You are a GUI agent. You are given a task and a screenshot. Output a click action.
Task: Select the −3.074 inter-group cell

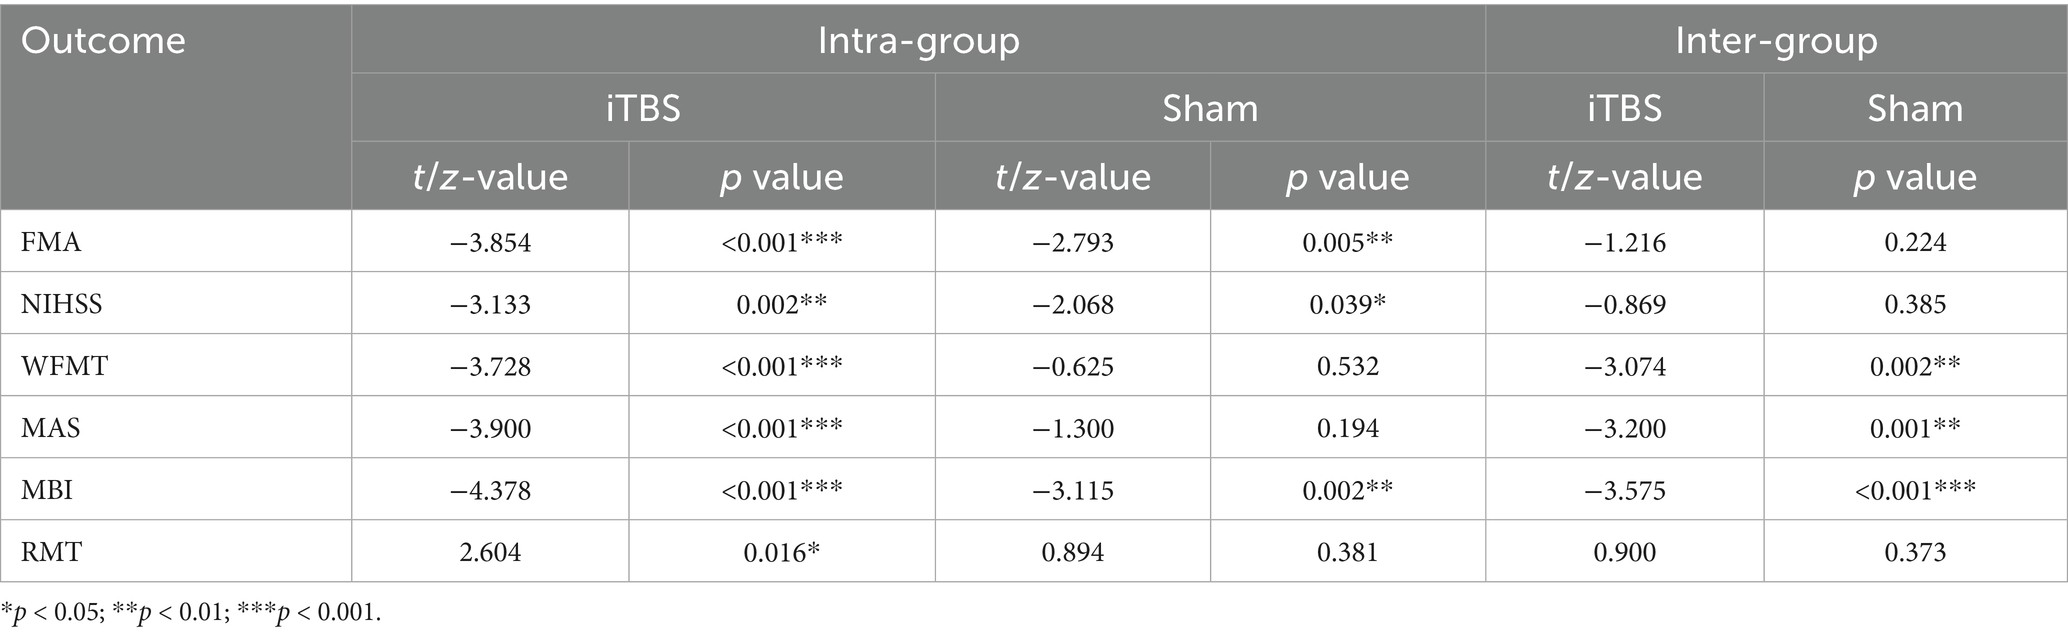tap(1625, 366)
